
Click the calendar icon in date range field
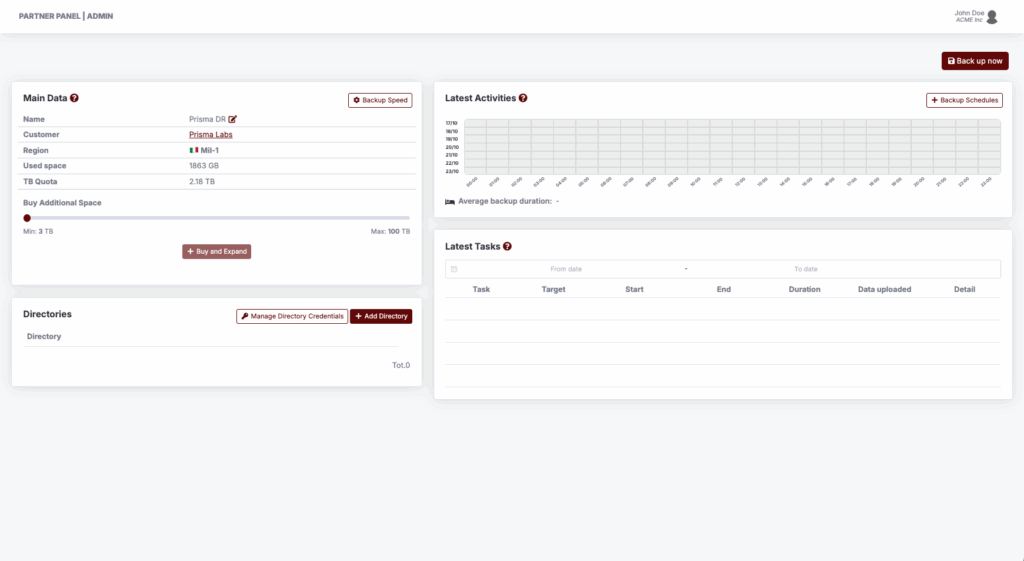454,269
